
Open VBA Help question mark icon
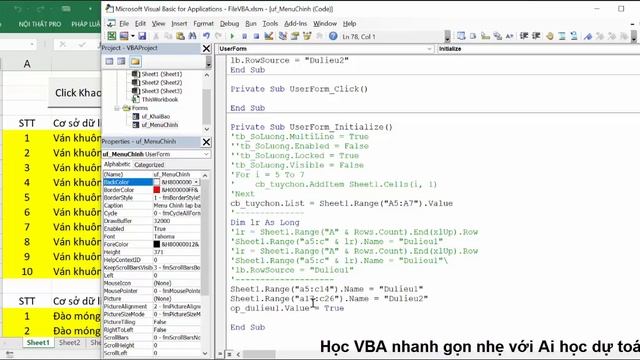(333, 36)
